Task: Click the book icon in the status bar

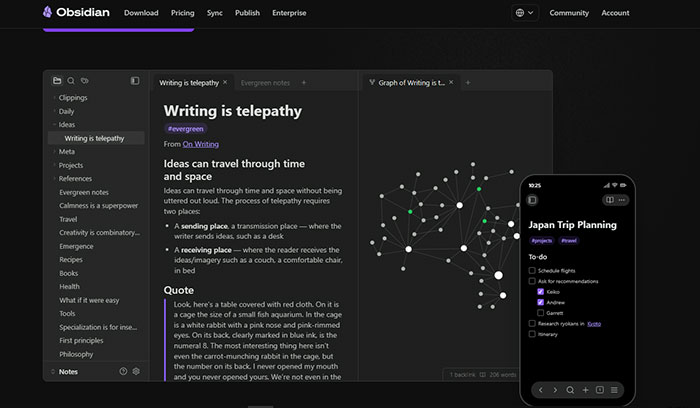Action: pos(483,375)
